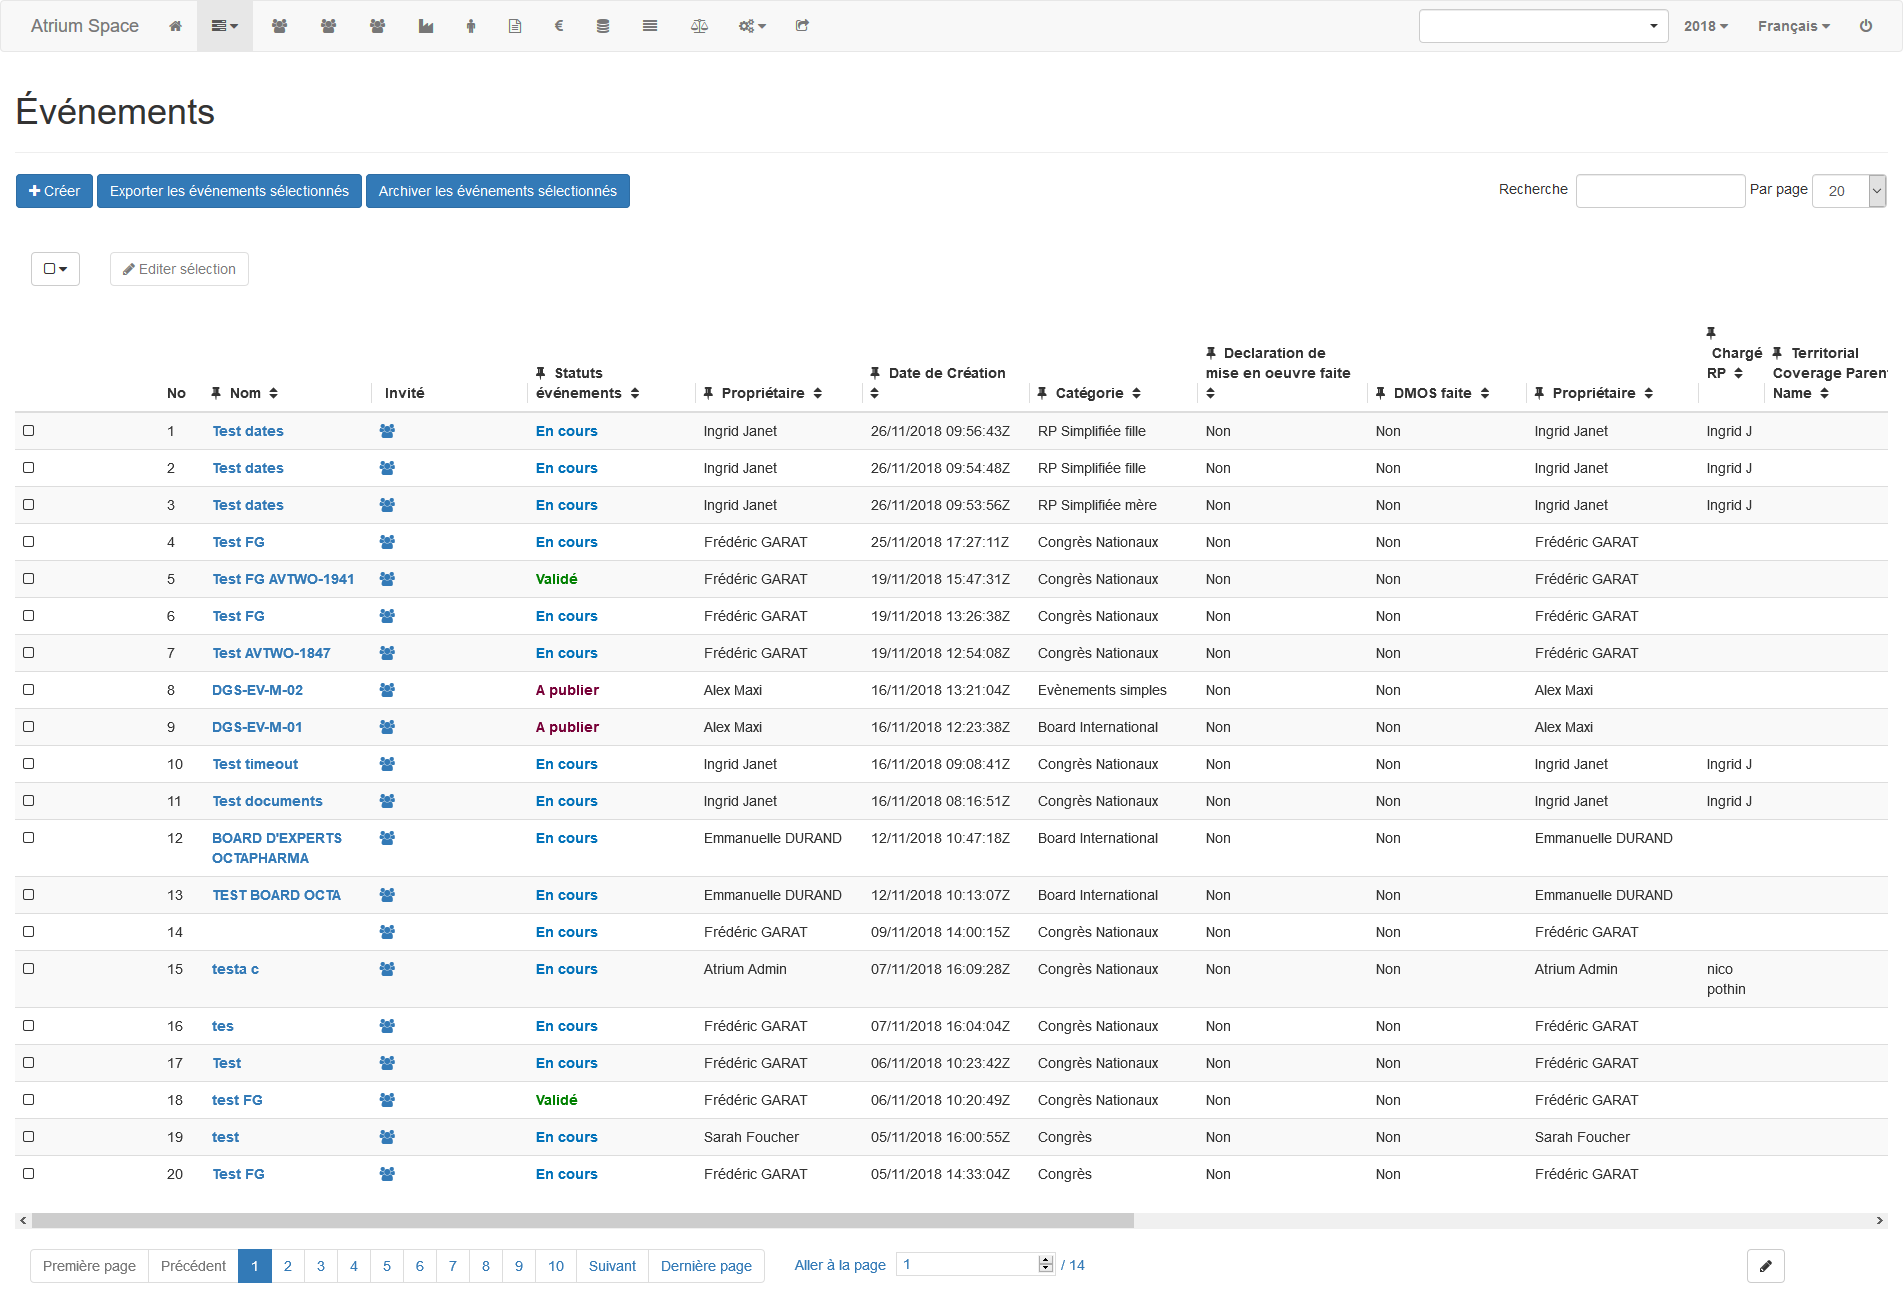
Task: Click up arrow of page number stepper
Action: pyautogui.click(x=1046, y=1260)
